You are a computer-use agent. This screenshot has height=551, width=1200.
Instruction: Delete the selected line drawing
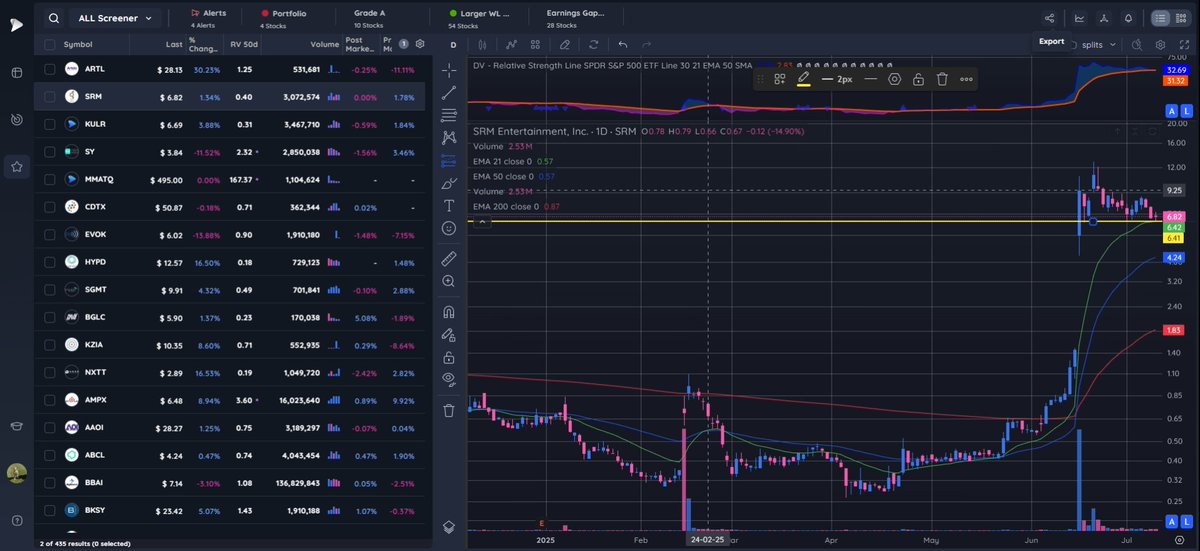tap(942, 79)
